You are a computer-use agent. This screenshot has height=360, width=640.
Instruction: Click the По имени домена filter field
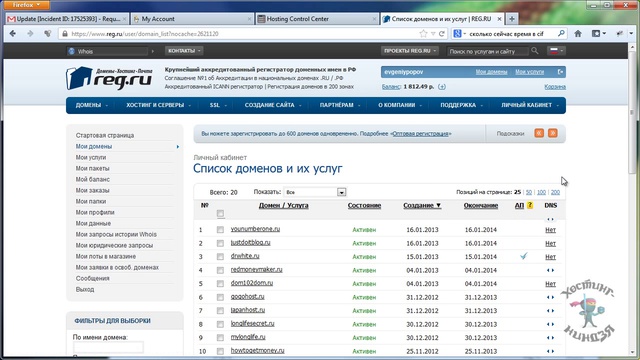[108, 347]
